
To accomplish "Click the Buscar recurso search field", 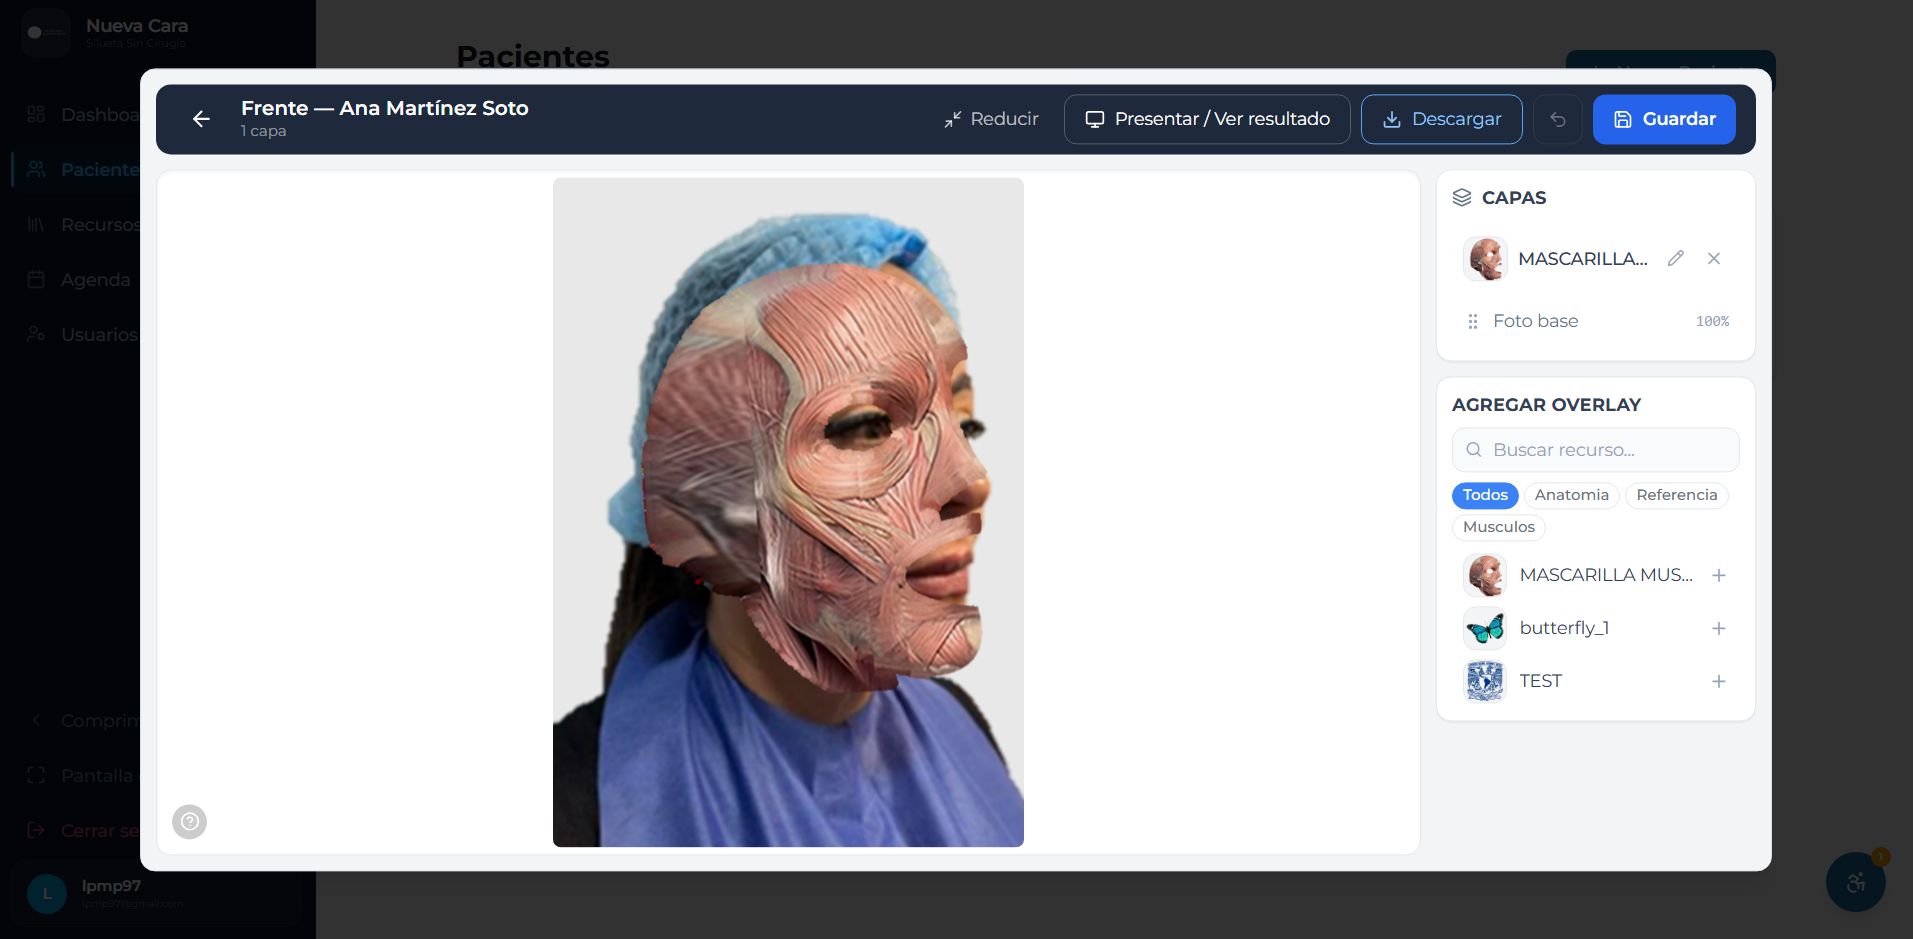I will (1596, 450).
